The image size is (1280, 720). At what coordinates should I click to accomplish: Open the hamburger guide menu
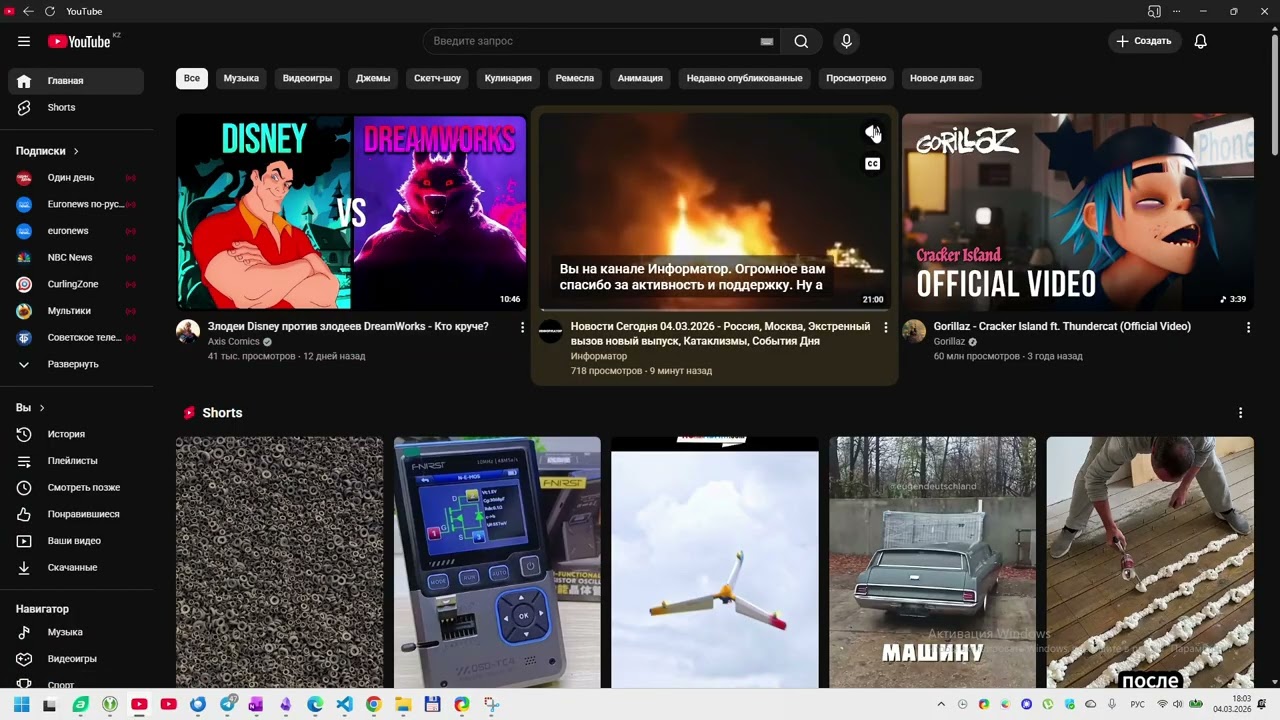coord(24,41)
